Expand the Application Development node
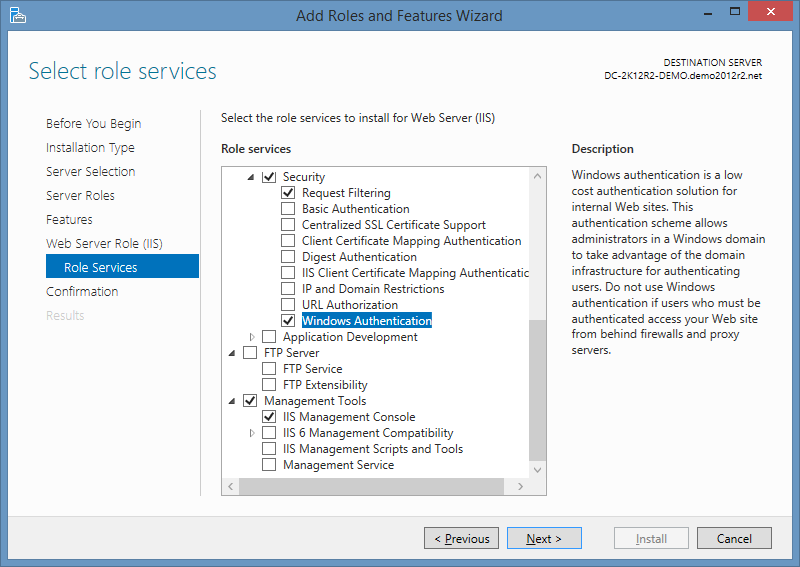This screenshot has height=567, width=800. 252,337
